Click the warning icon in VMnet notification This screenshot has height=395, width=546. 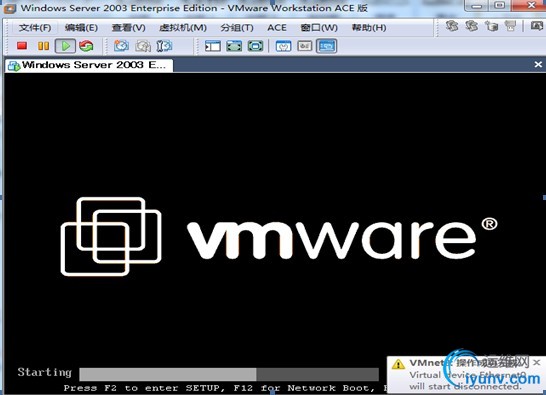pos(398,364)
